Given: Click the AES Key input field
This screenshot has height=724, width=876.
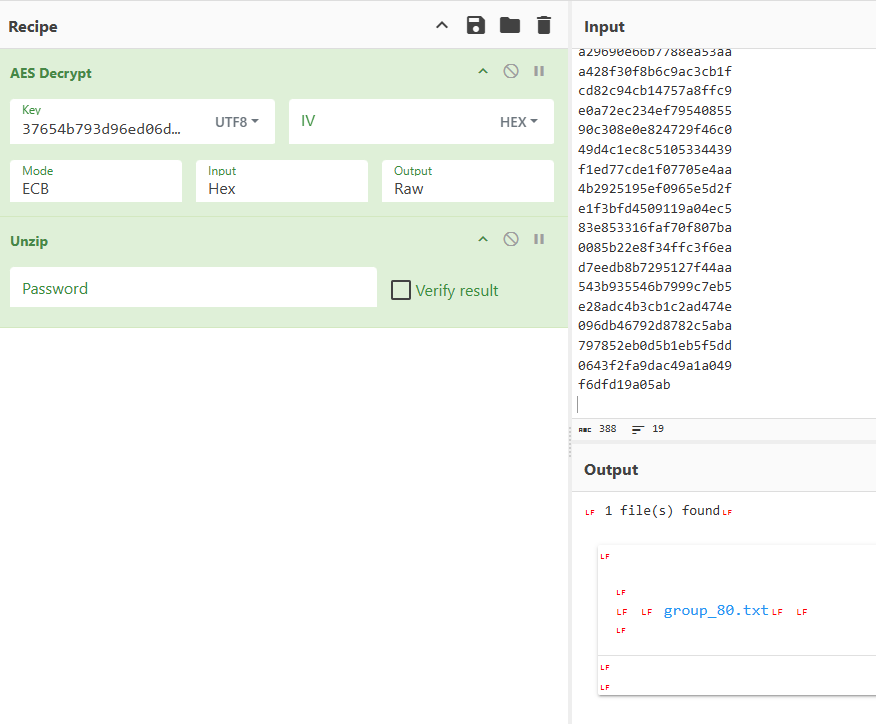Looking at the screenshot, I should coord(105,128).
